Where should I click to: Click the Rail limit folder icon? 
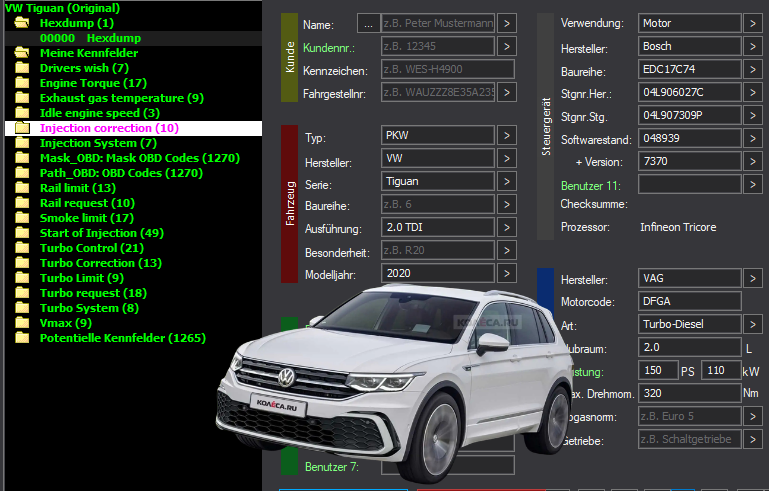22,188
